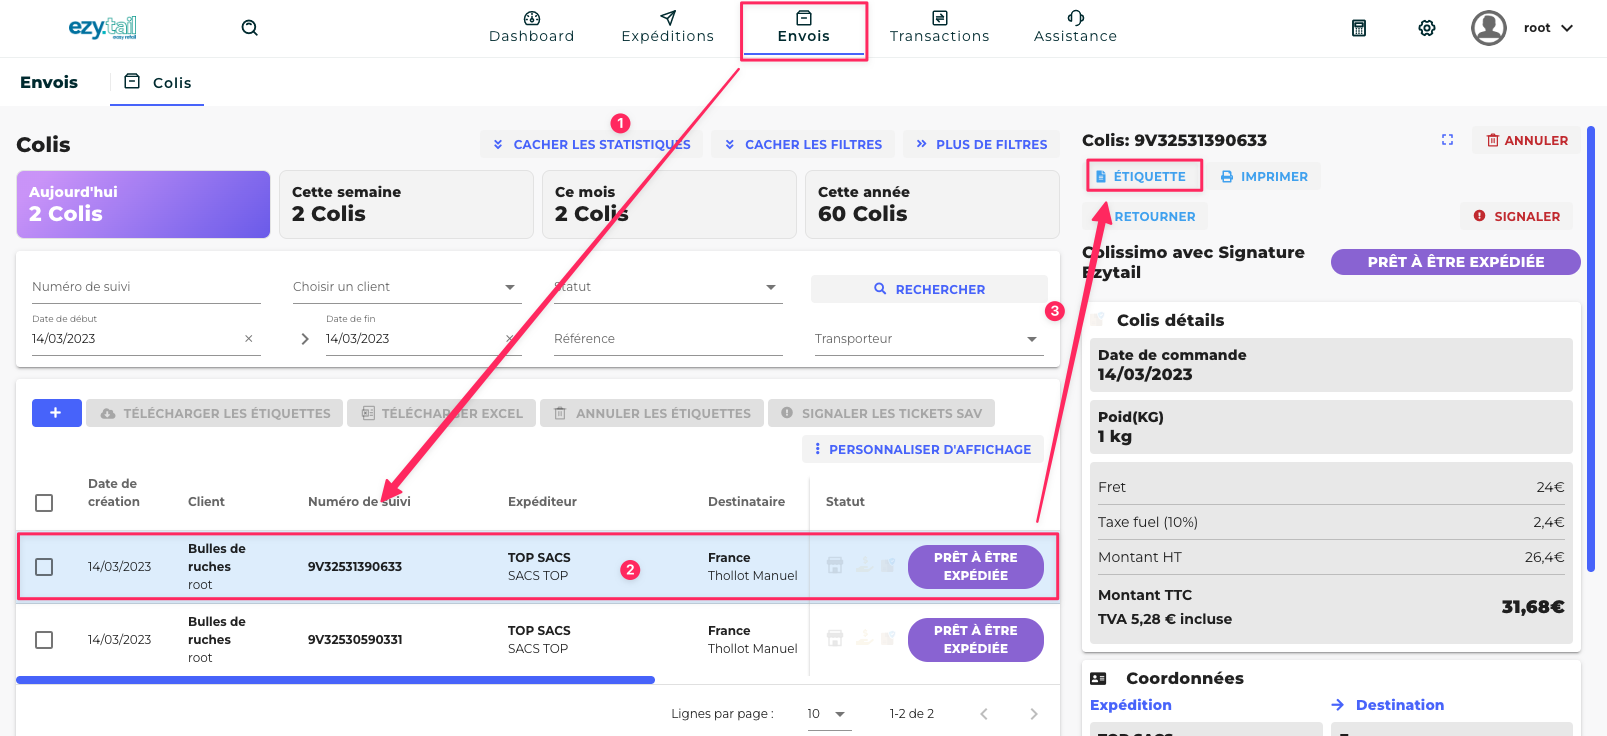The height and width of the screenshot is (736, 1607).
Task: Click the store icon on 9V32530590331 row
Action: (835, 638)
